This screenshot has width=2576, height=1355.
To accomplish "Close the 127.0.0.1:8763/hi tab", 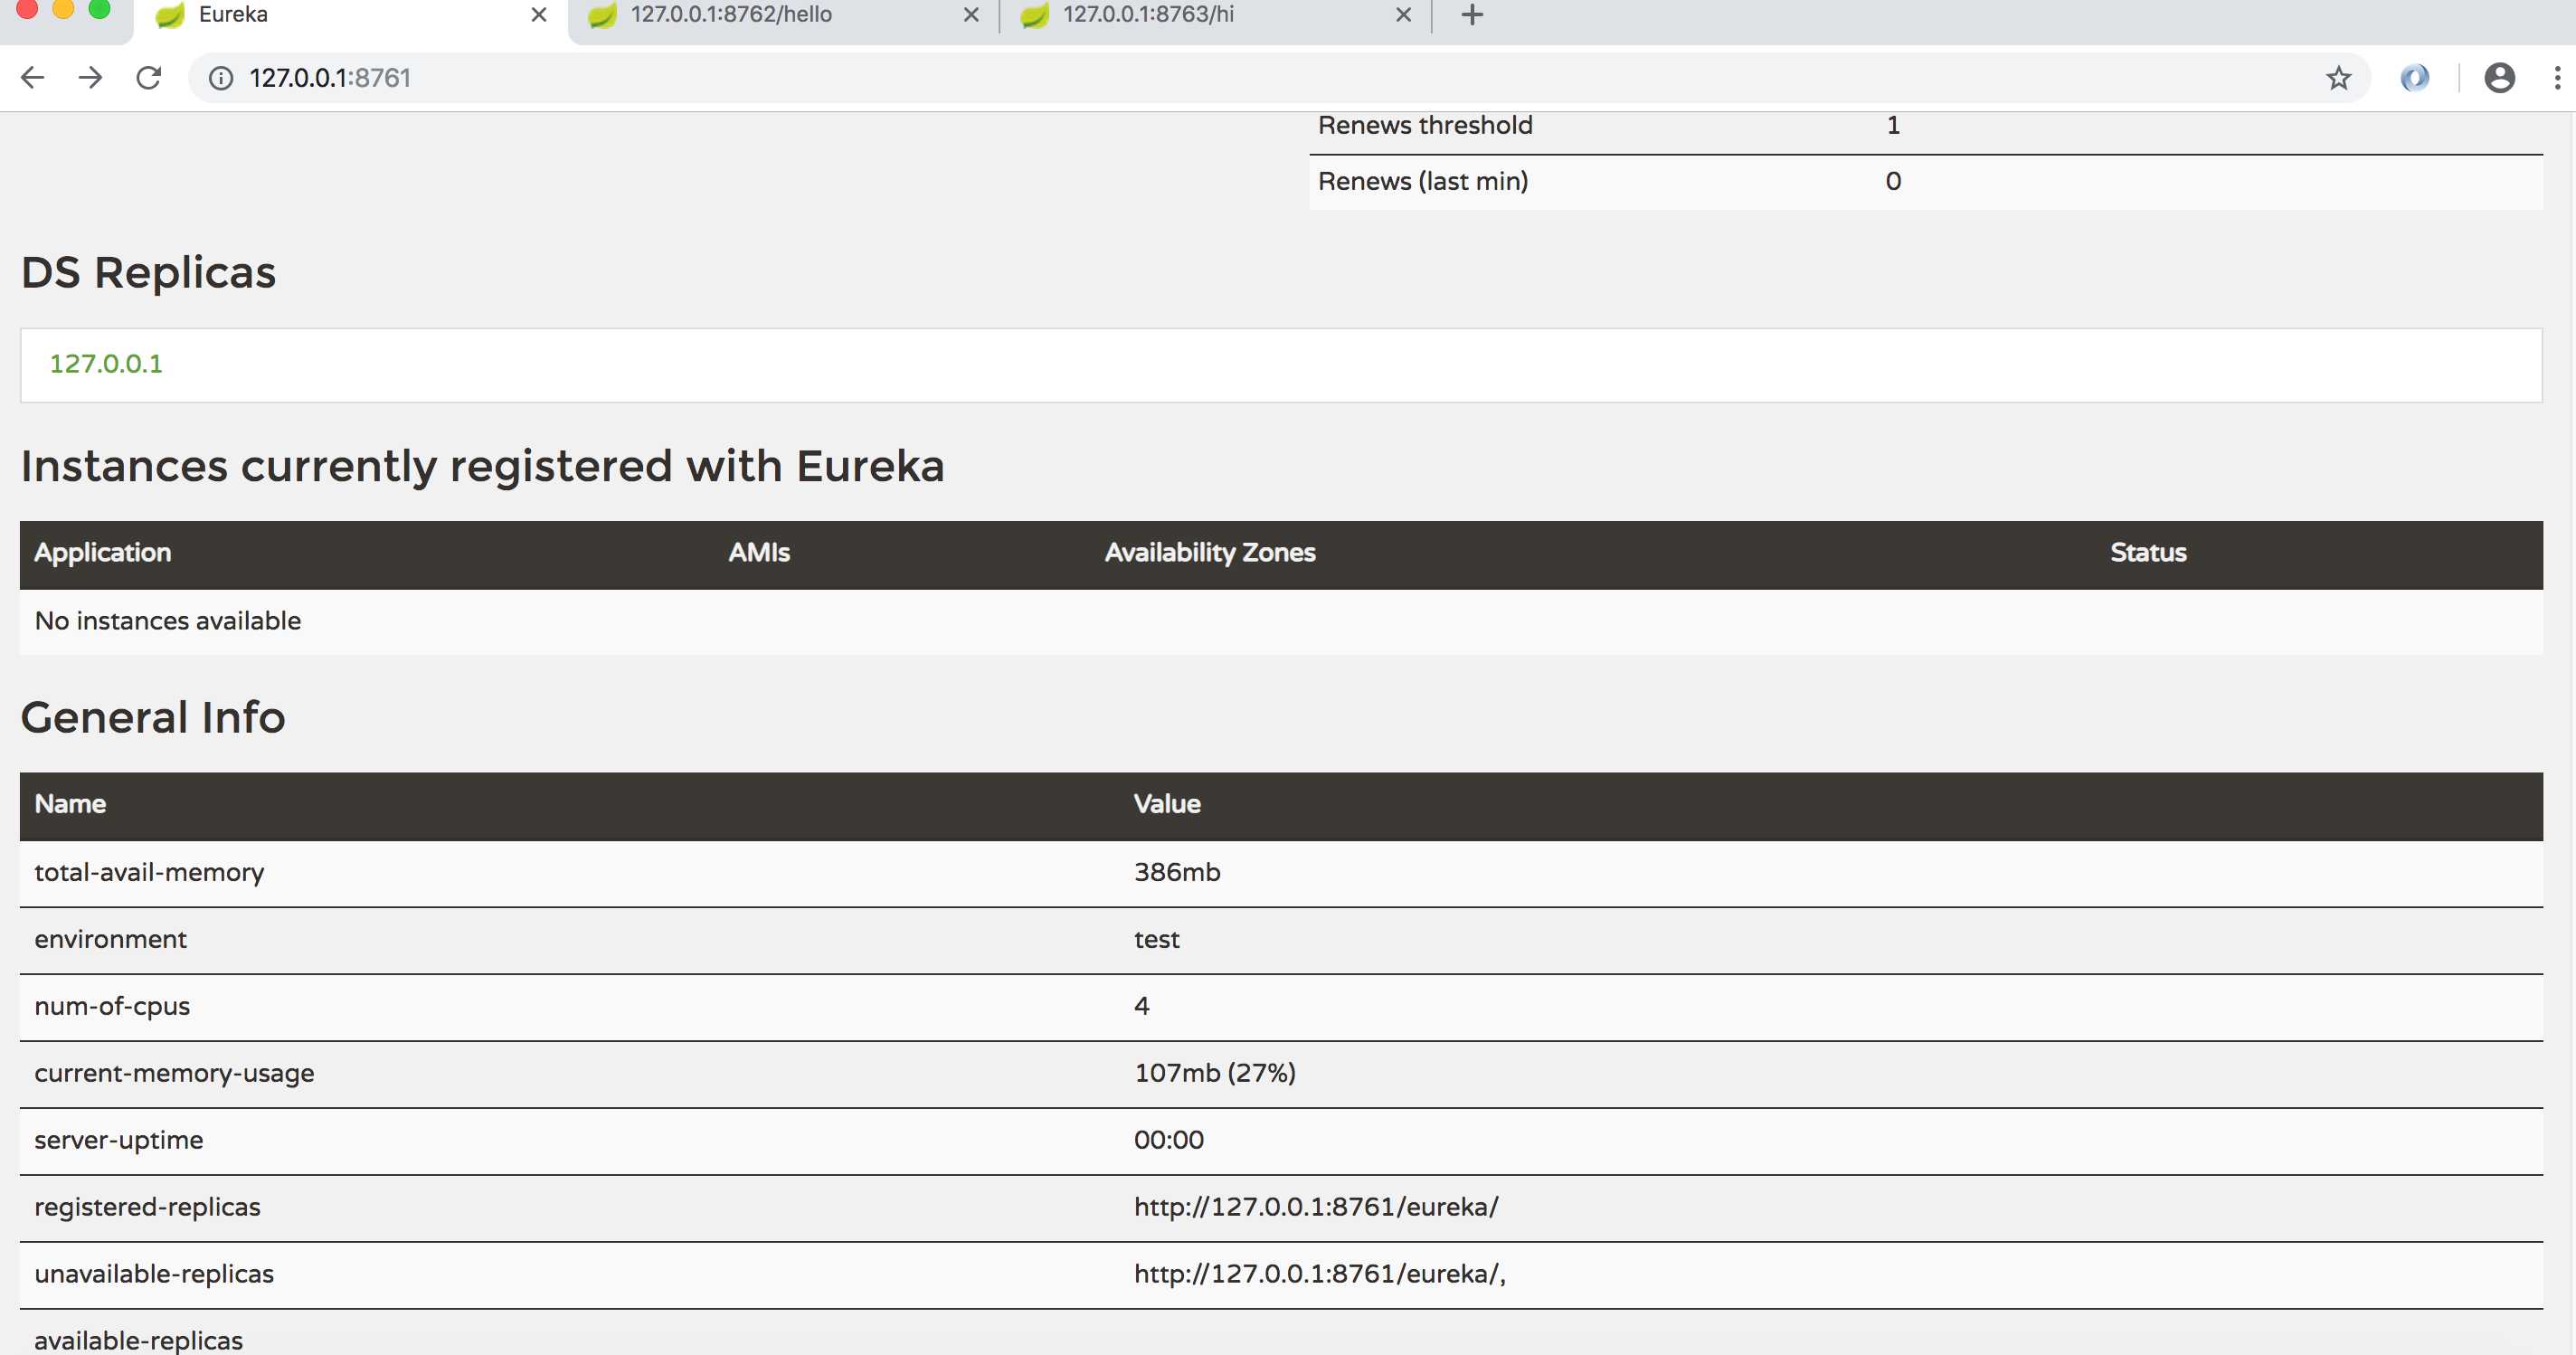I will coord(1404,15).
